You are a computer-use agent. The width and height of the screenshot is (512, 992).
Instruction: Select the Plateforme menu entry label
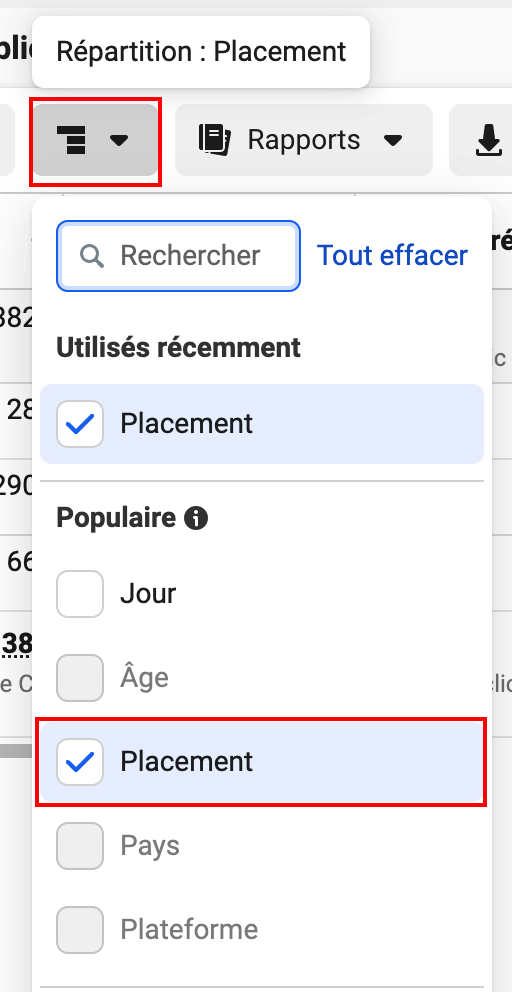pos(189,930)
